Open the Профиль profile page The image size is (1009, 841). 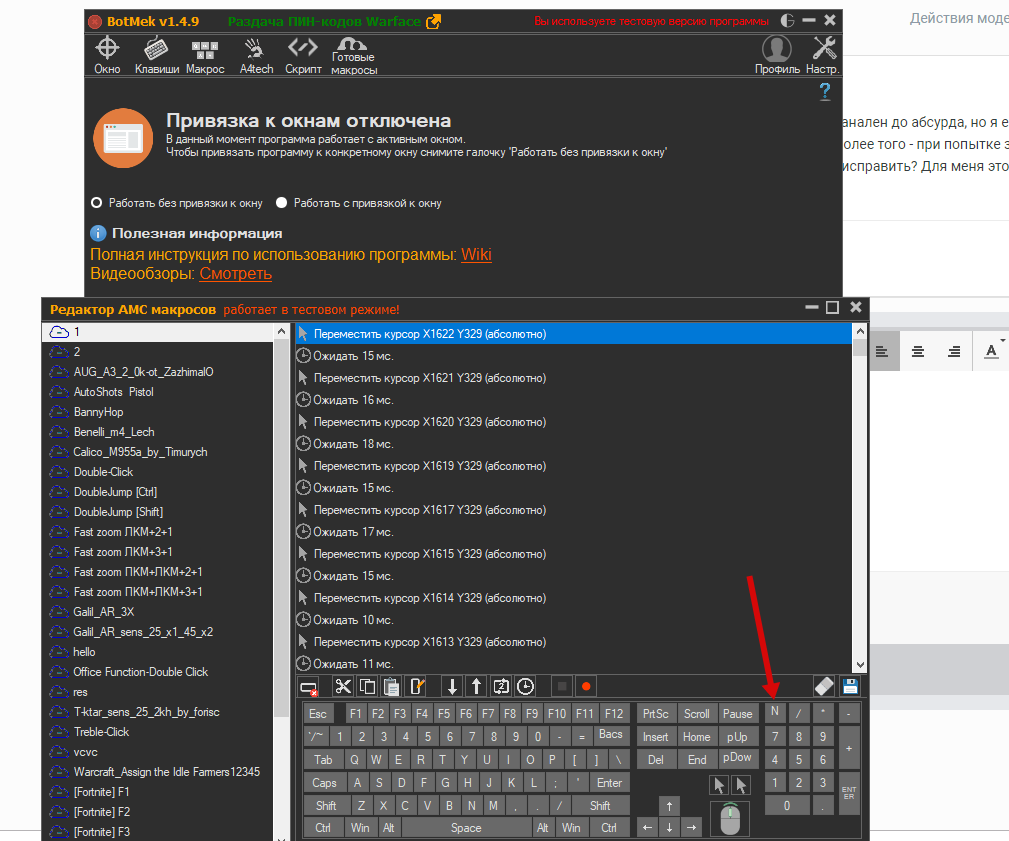[777, 56]
